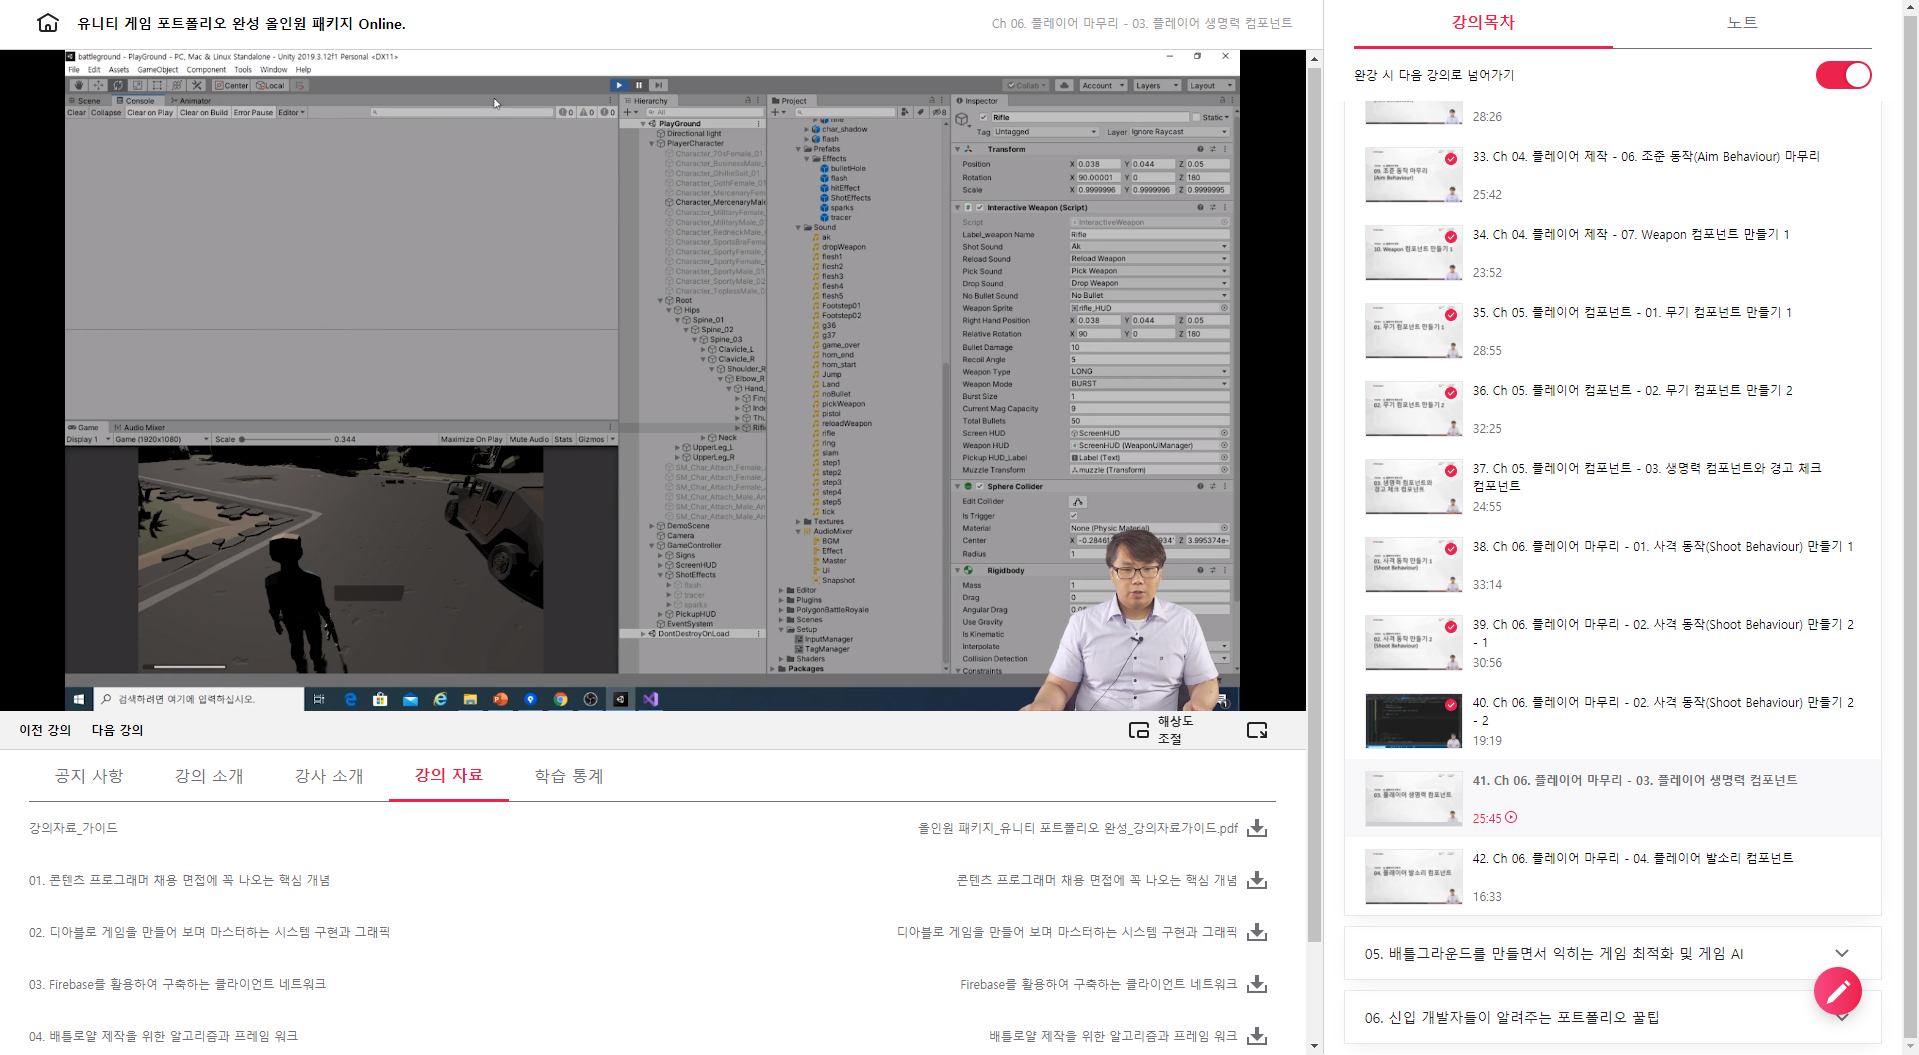
Task: Open file link 콘텐츠 프로그래머 채용 면접에 꼭 나오는 핵심 개념
Action: pyautogui.click(x=1097, y=880)
